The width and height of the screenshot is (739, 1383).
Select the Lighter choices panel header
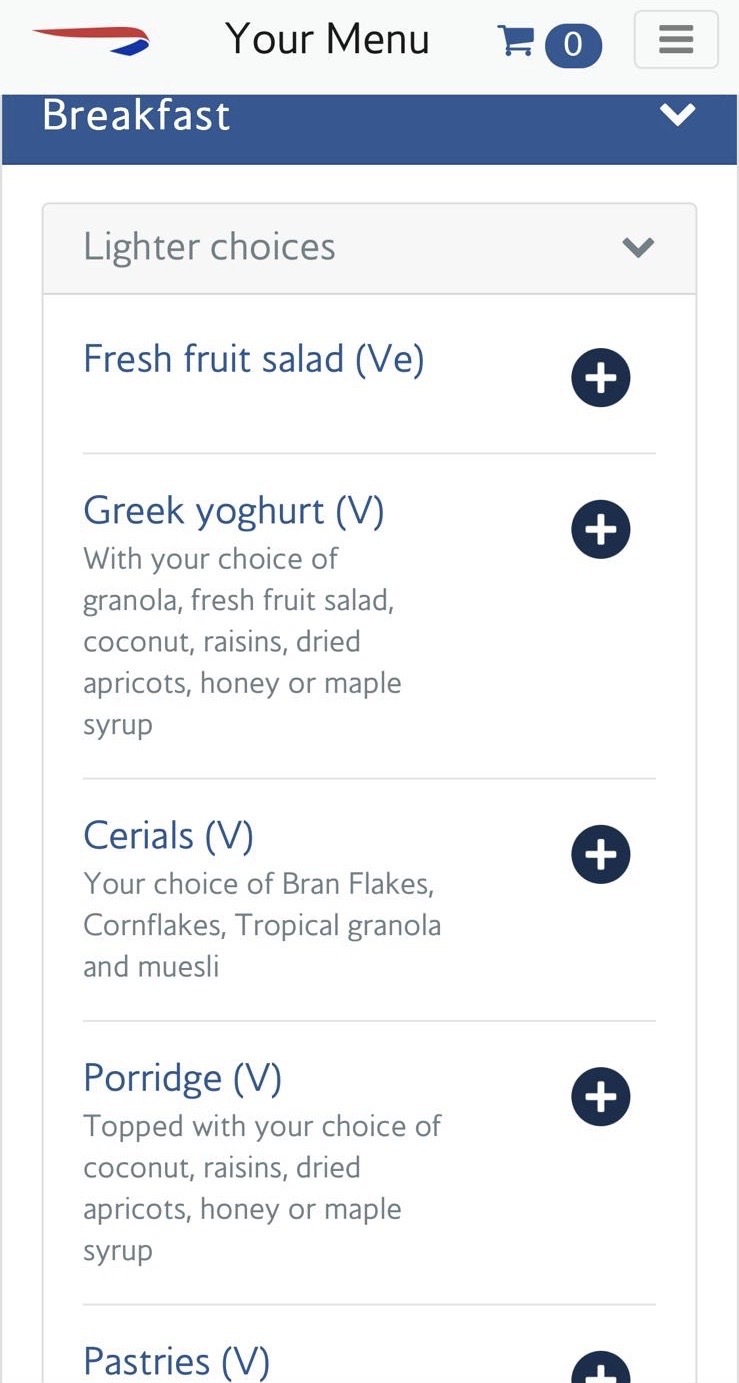point(300,247)
